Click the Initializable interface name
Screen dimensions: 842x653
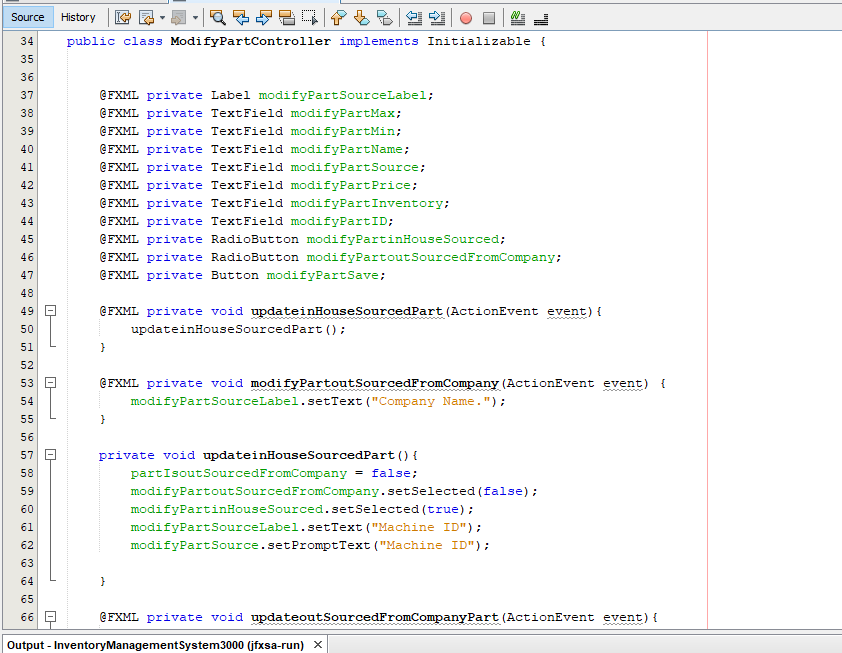pos(478,41)
